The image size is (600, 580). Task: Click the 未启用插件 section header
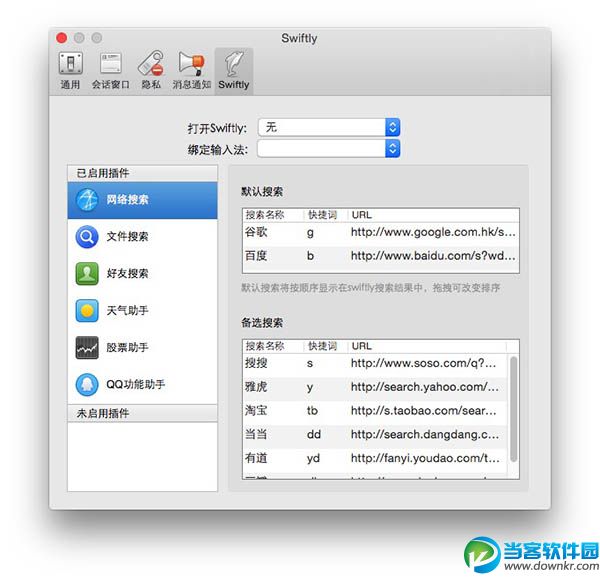tap(142, 413)
